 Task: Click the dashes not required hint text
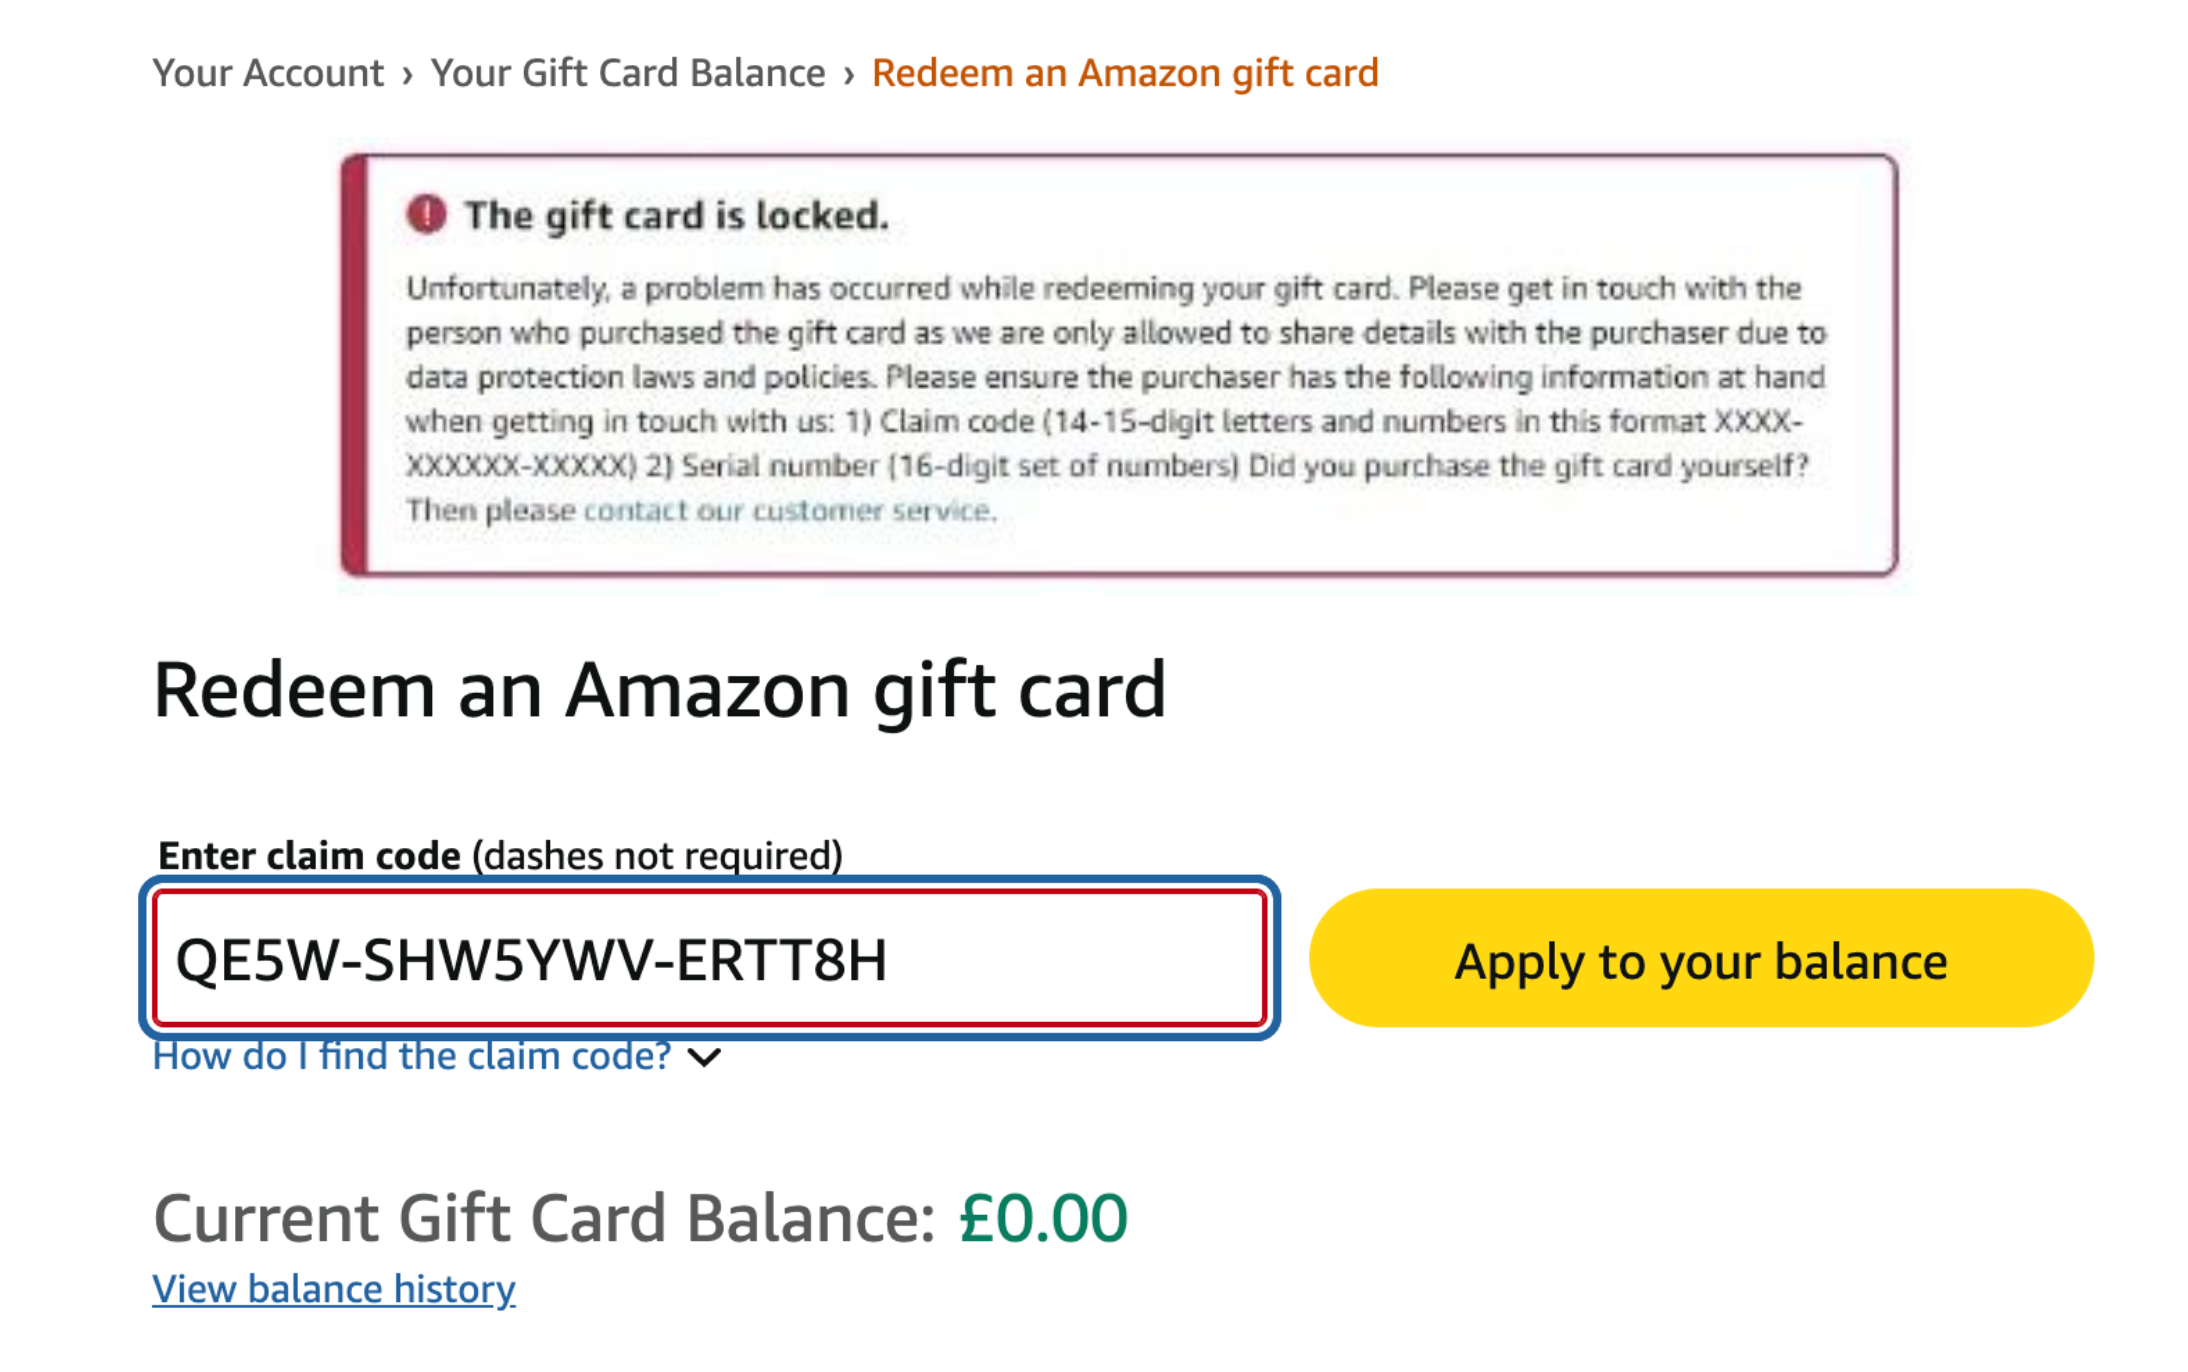pyautogui.click(x=657, y=856)
